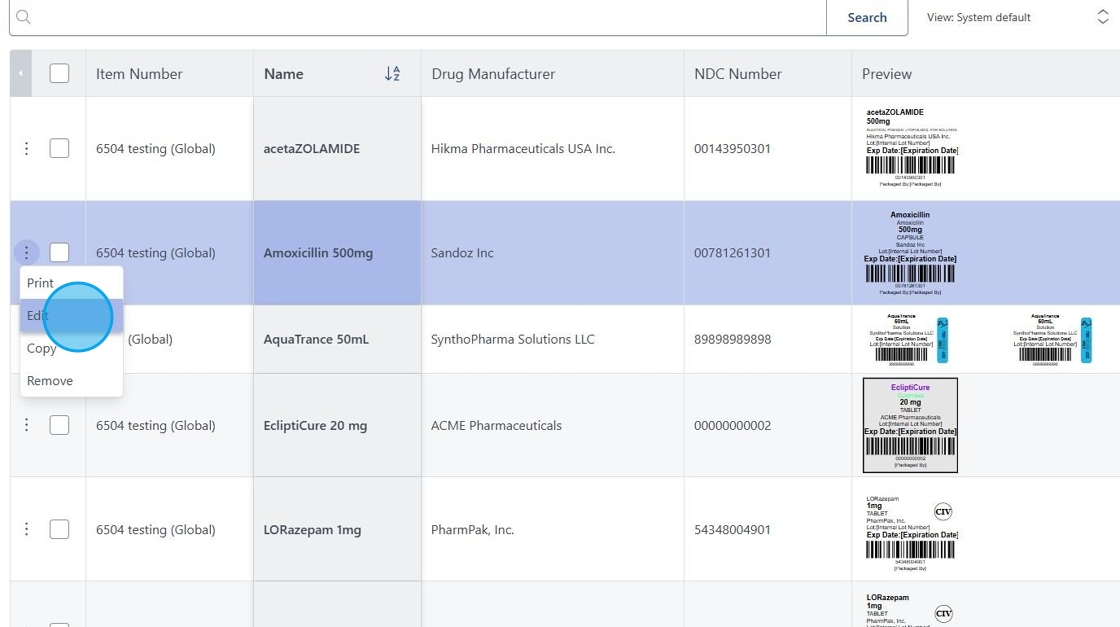This screenshot has height=627, width=1120.
Task: Click NDC number 00143950301
Action: (x=732, y=149)
